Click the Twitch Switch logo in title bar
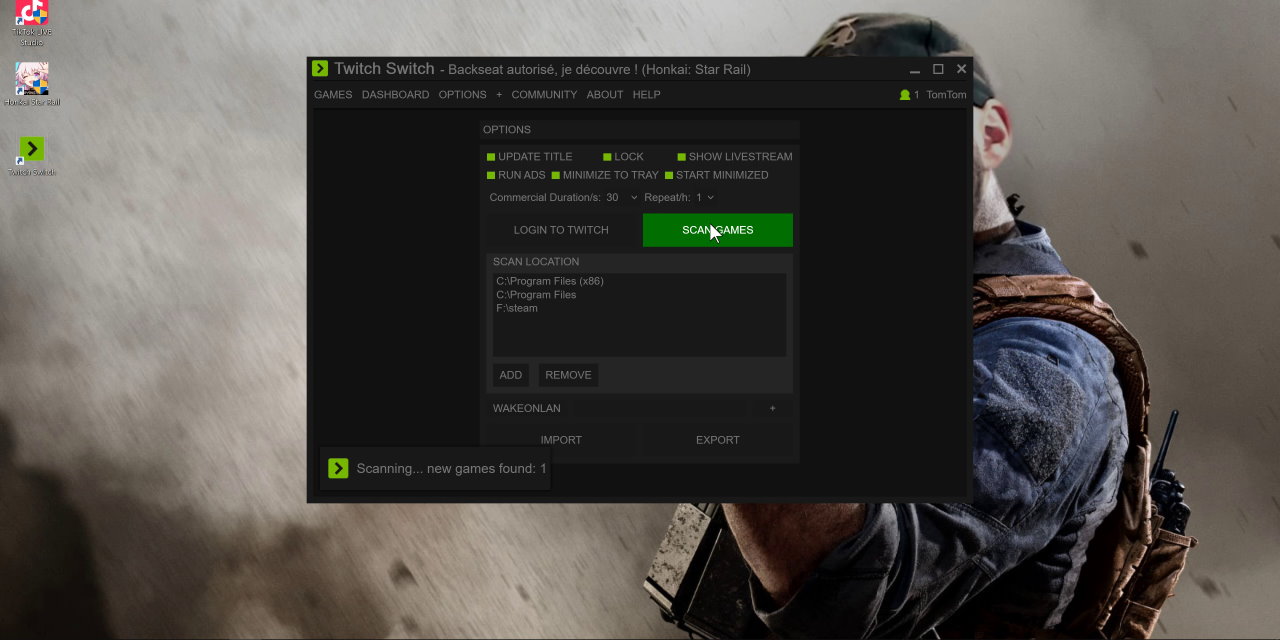Image resolution: width=1280 pixels, height=640 pixels. [x=320, y=69]
